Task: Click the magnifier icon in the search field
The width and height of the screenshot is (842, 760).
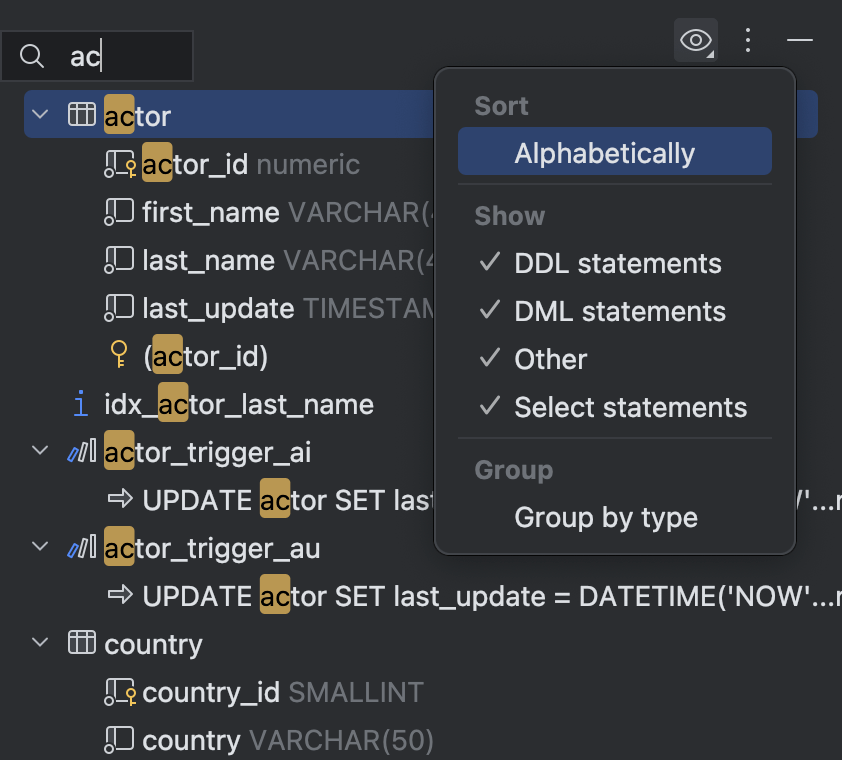Action: pyautogui.click(x=32, y=56)
